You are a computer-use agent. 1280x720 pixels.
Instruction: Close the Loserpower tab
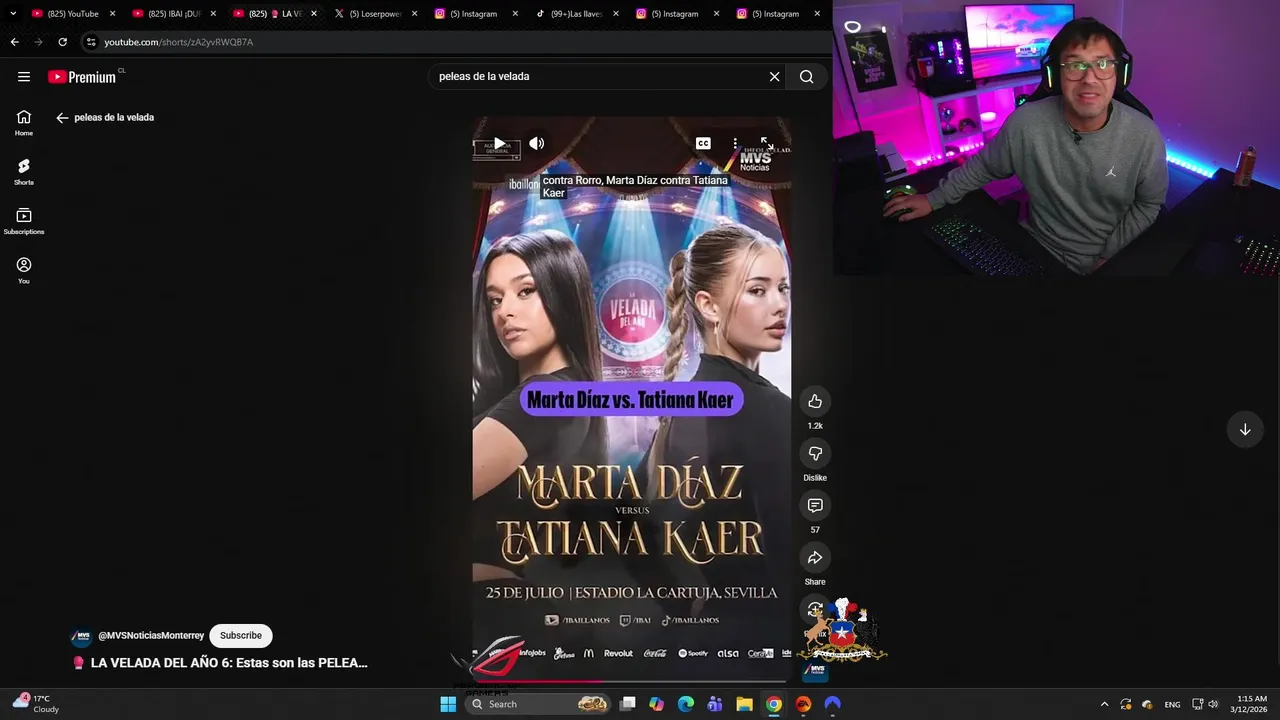coord(414,14)
